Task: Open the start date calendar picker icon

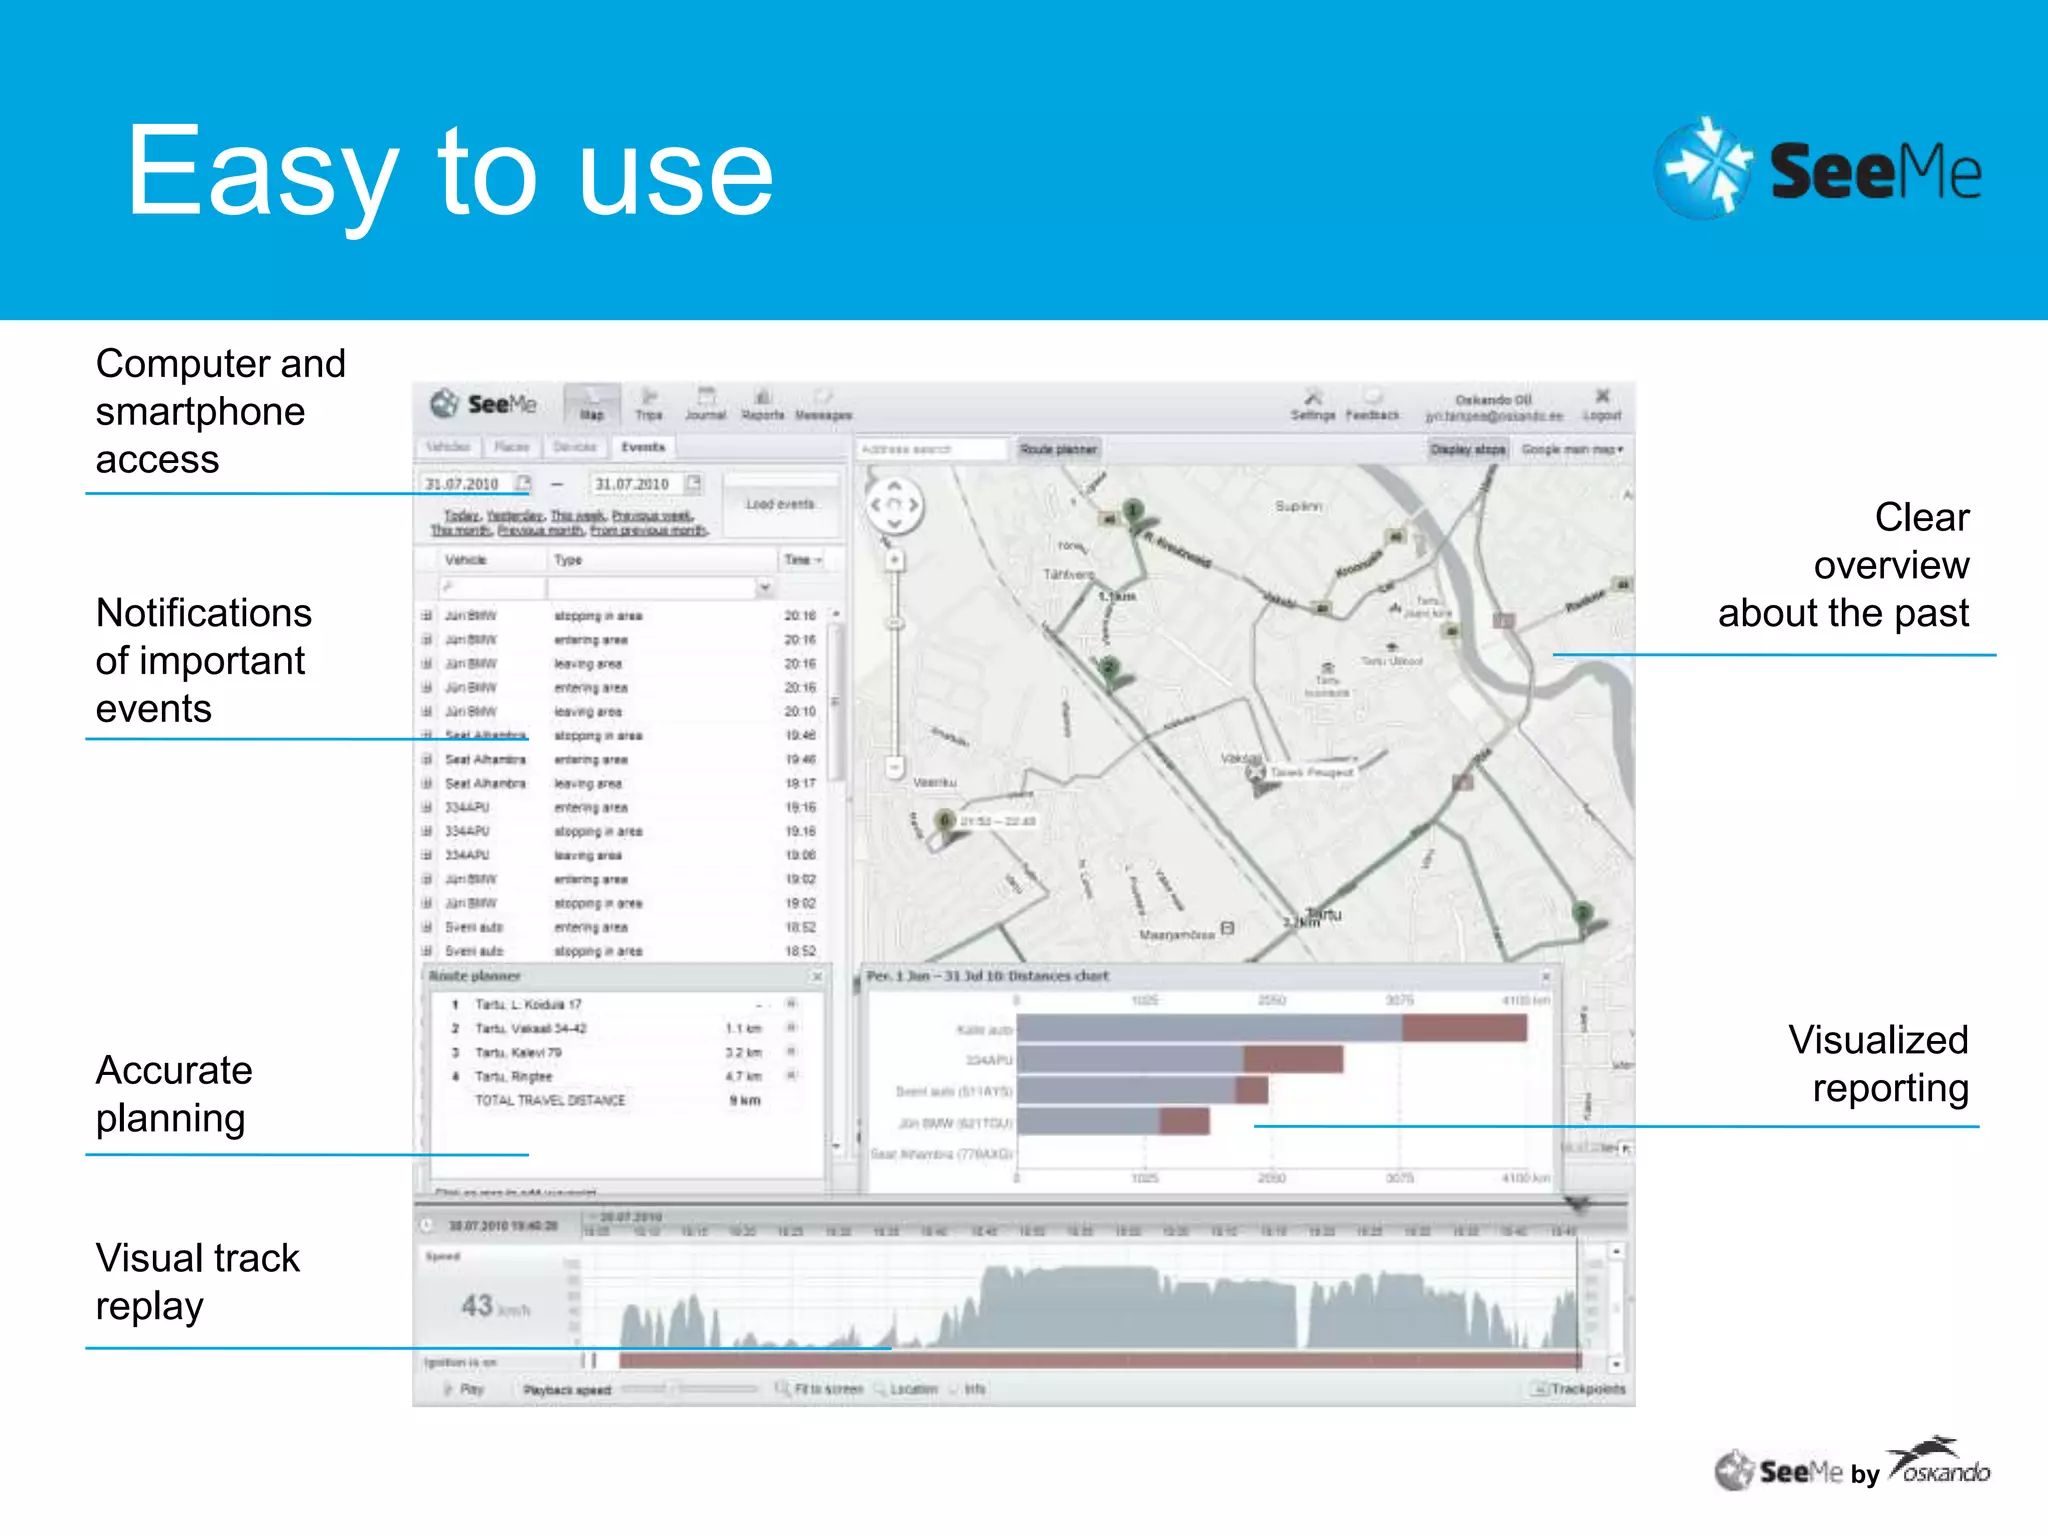Action: click(x=523, y=483)
